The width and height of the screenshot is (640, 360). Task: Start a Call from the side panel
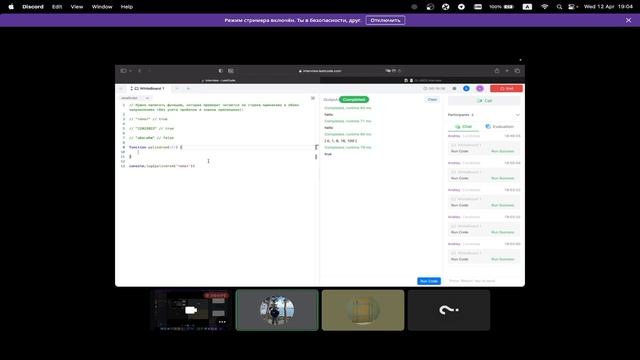484,101
